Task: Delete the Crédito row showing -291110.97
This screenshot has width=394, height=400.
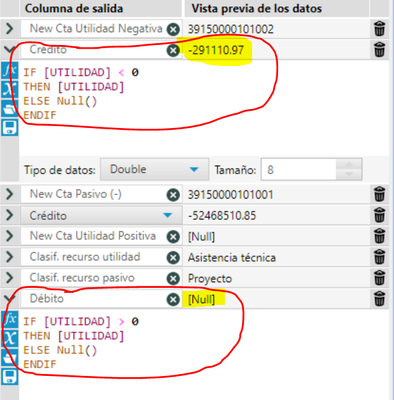Action: coord(379,49)
